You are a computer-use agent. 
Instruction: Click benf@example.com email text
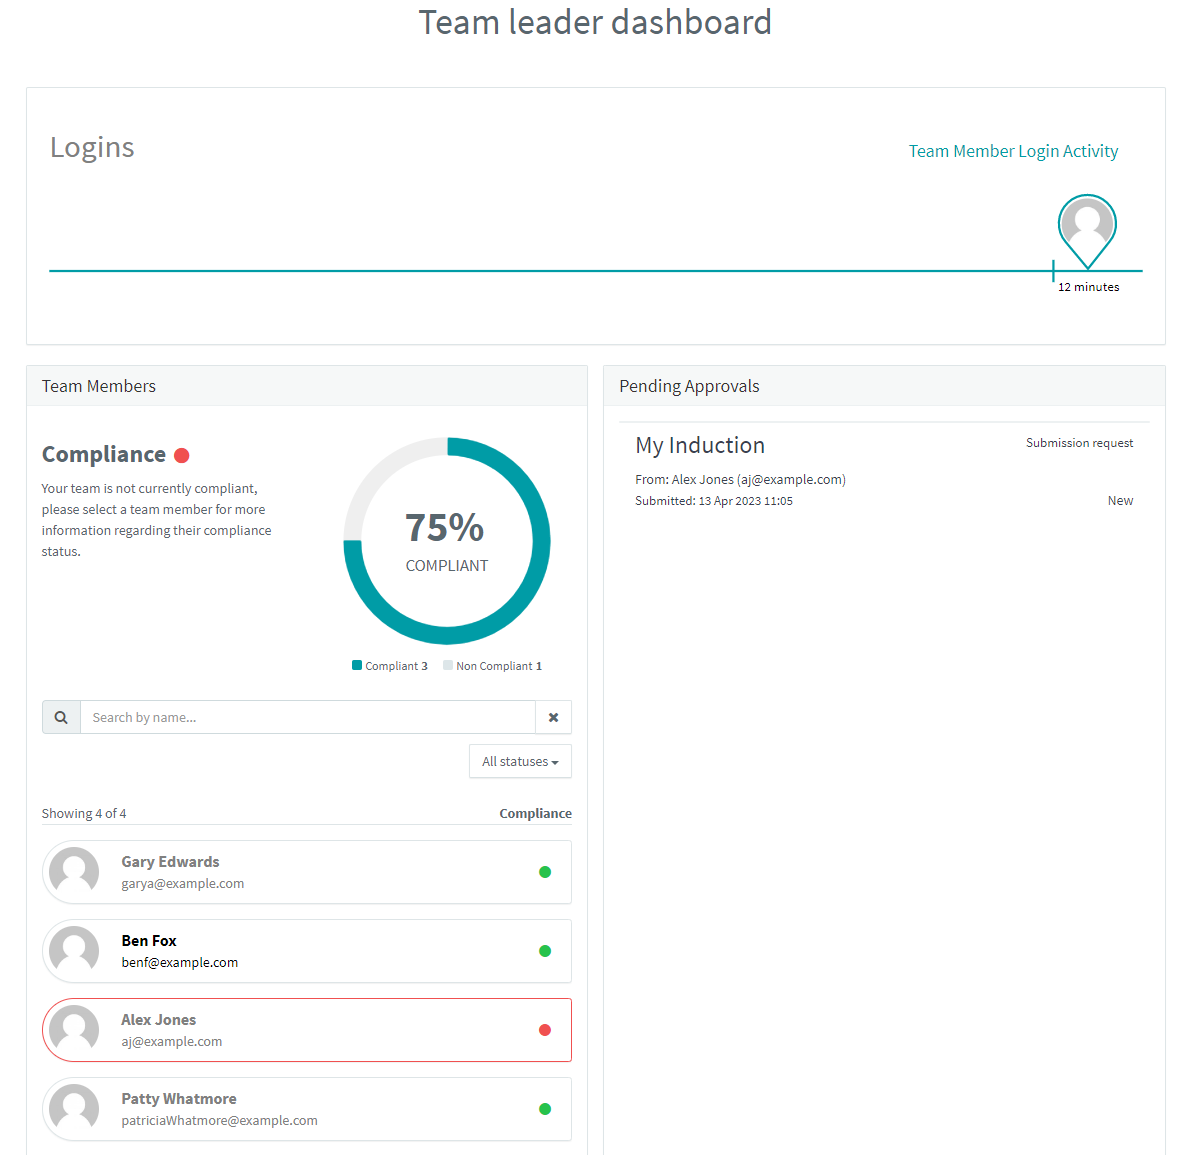tap(180, 962)
